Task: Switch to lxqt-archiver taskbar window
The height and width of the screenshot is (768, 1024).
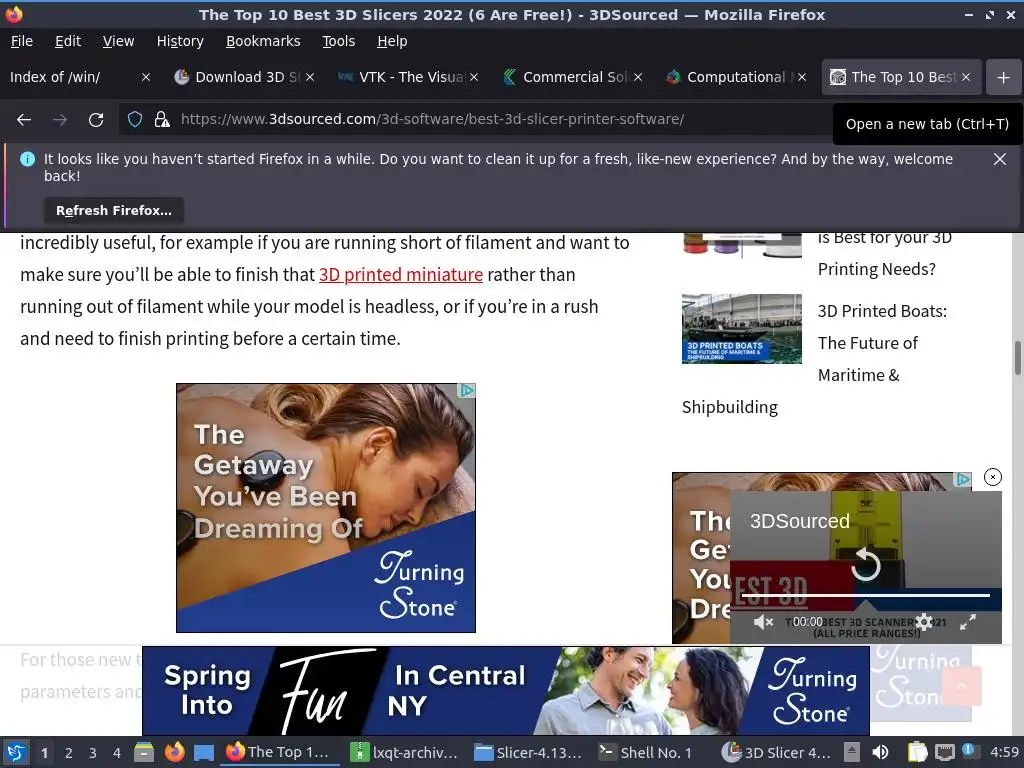Action: click(x=405, y=753)
